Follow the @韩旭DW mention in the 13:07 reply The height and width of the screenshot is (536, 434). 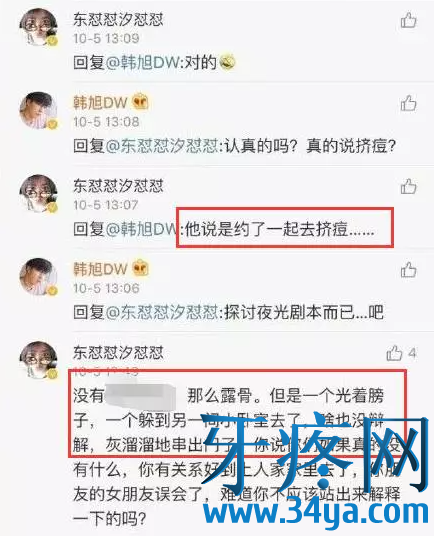click(142, 229)
